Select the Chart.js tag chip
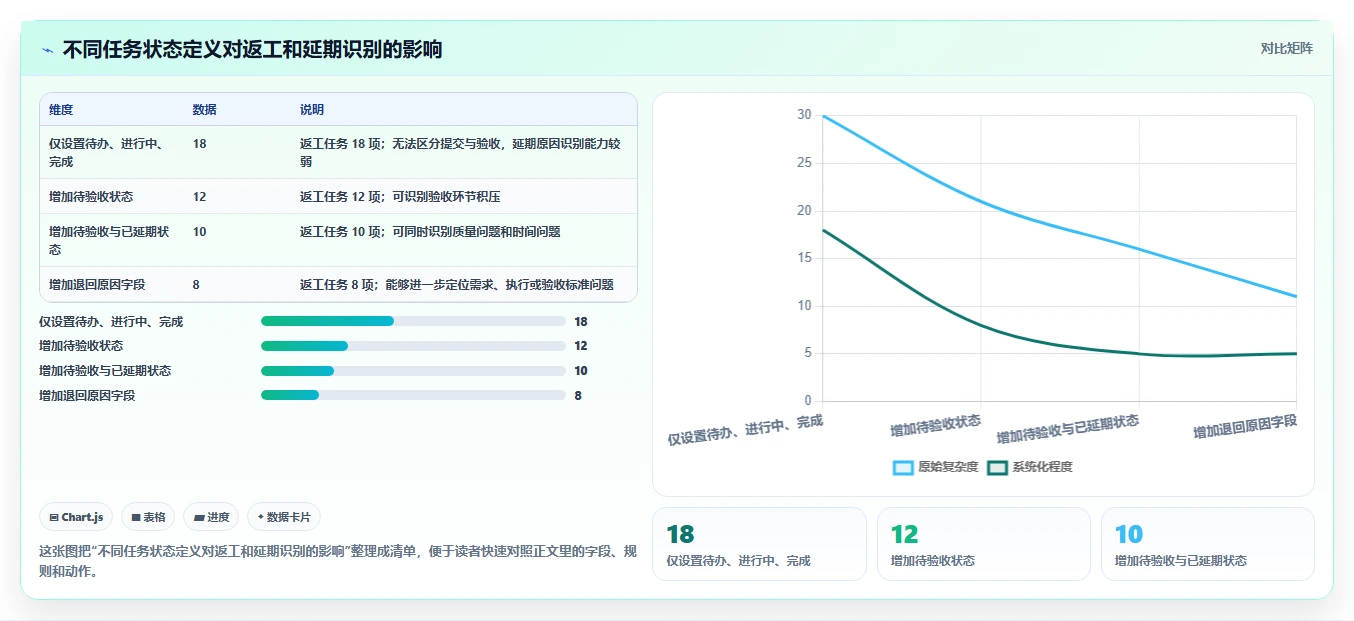 point(76,517)
